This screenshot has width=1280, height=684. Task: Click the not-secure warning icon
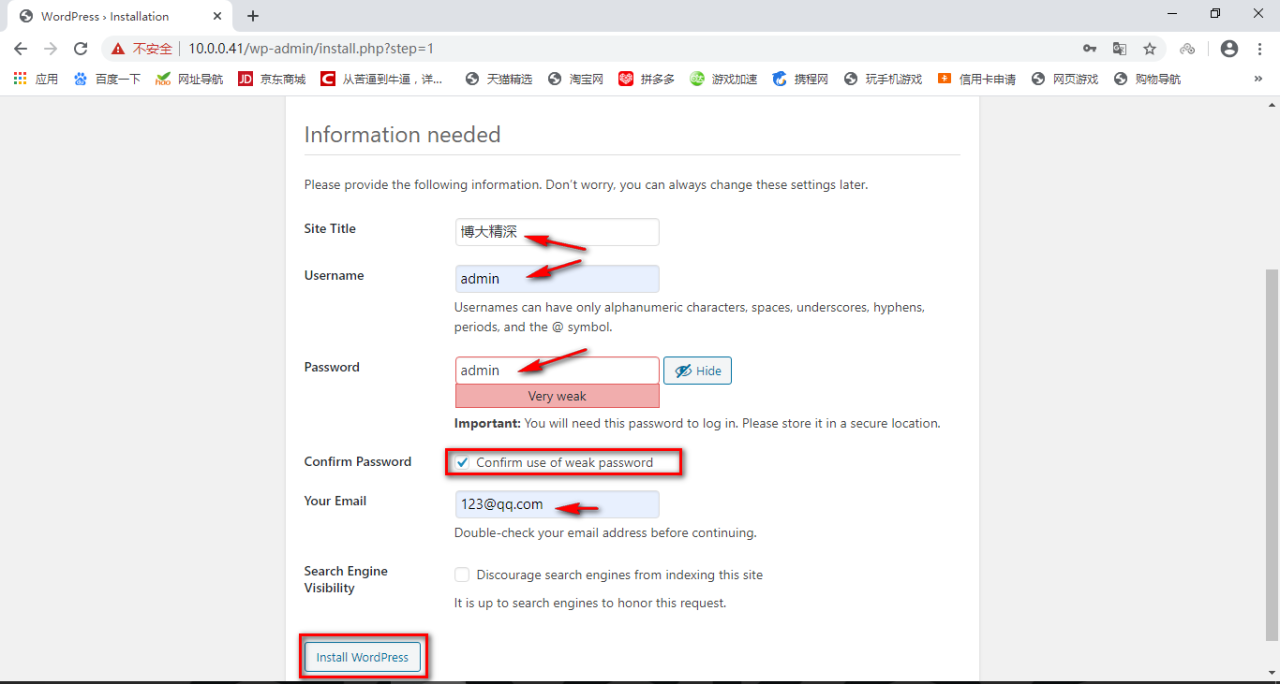pyautogui.click(x=118, y=48)
